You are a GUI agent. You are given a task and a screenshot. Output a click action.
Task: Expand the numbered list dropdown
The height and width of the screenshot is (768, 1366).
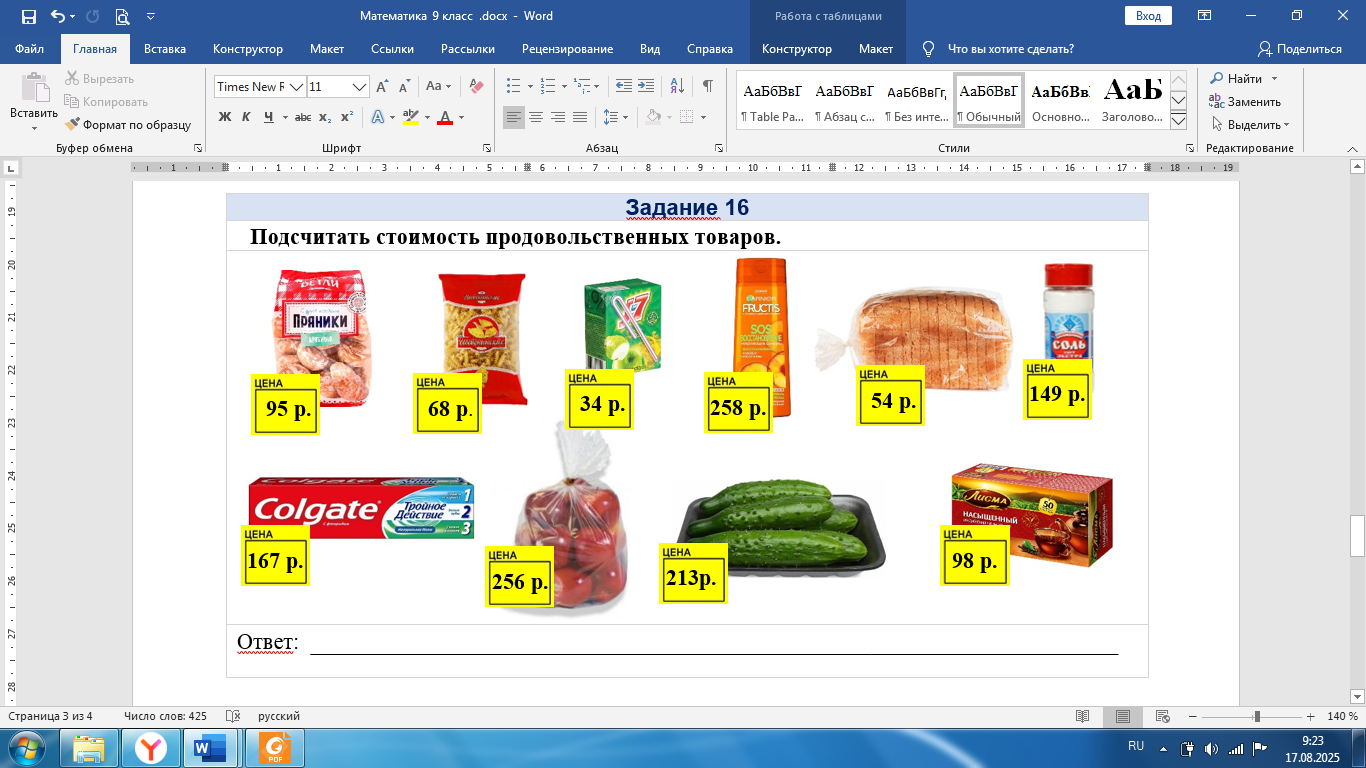pyautogui.click(x=564, y=87)
